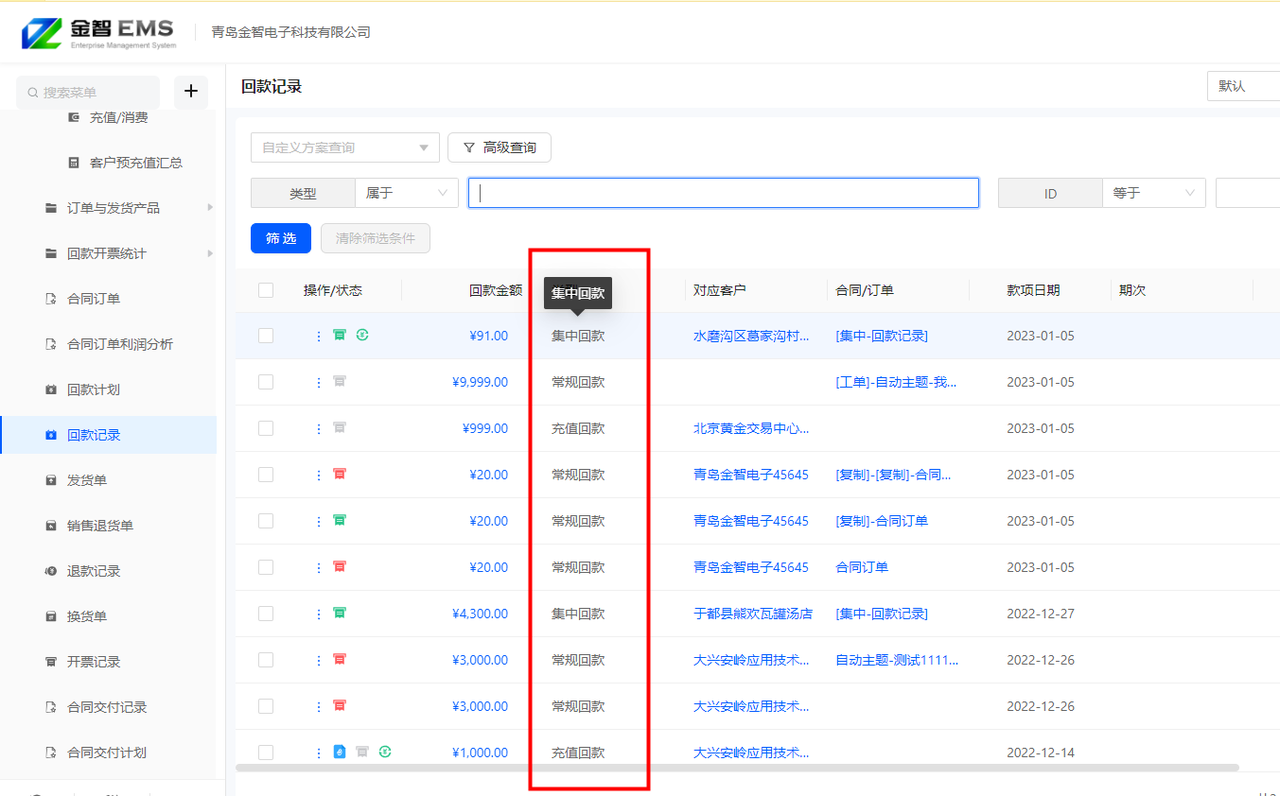Click the 金智 EMS logo
The image size is (1280, 796).
coord(99,32)
